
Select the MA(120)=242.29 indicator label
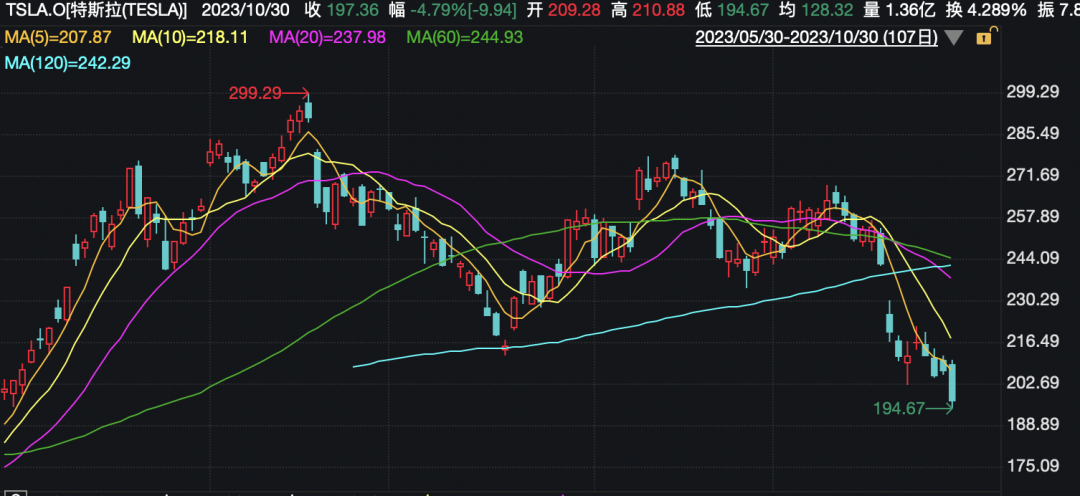click(67, 63)
